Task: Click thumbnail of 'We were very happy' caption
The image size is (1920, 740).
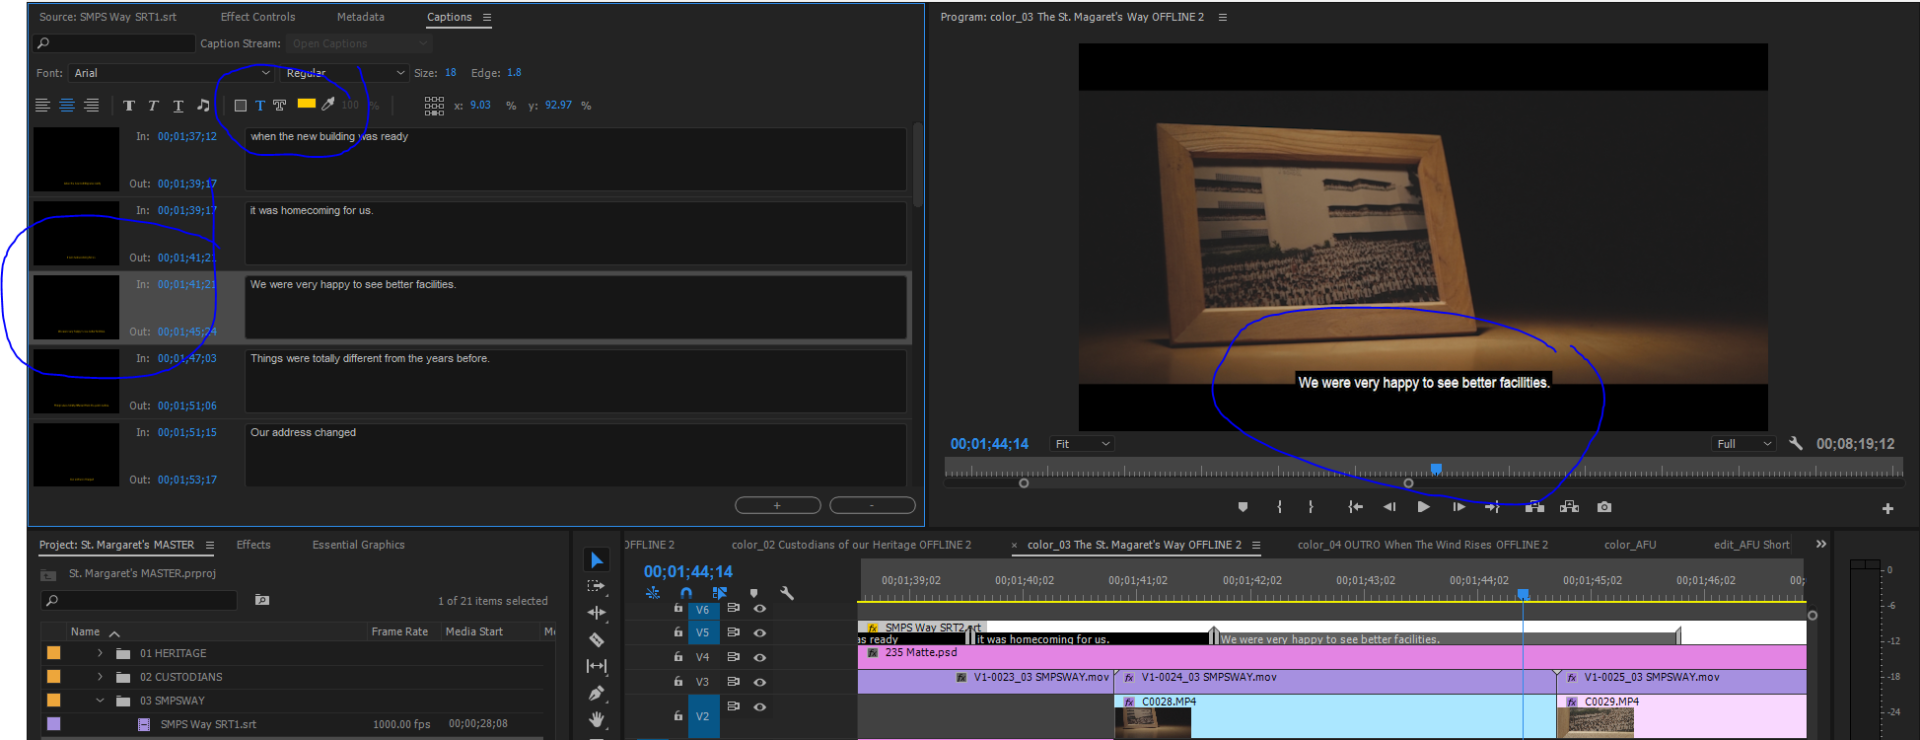Action: (76, 307)
